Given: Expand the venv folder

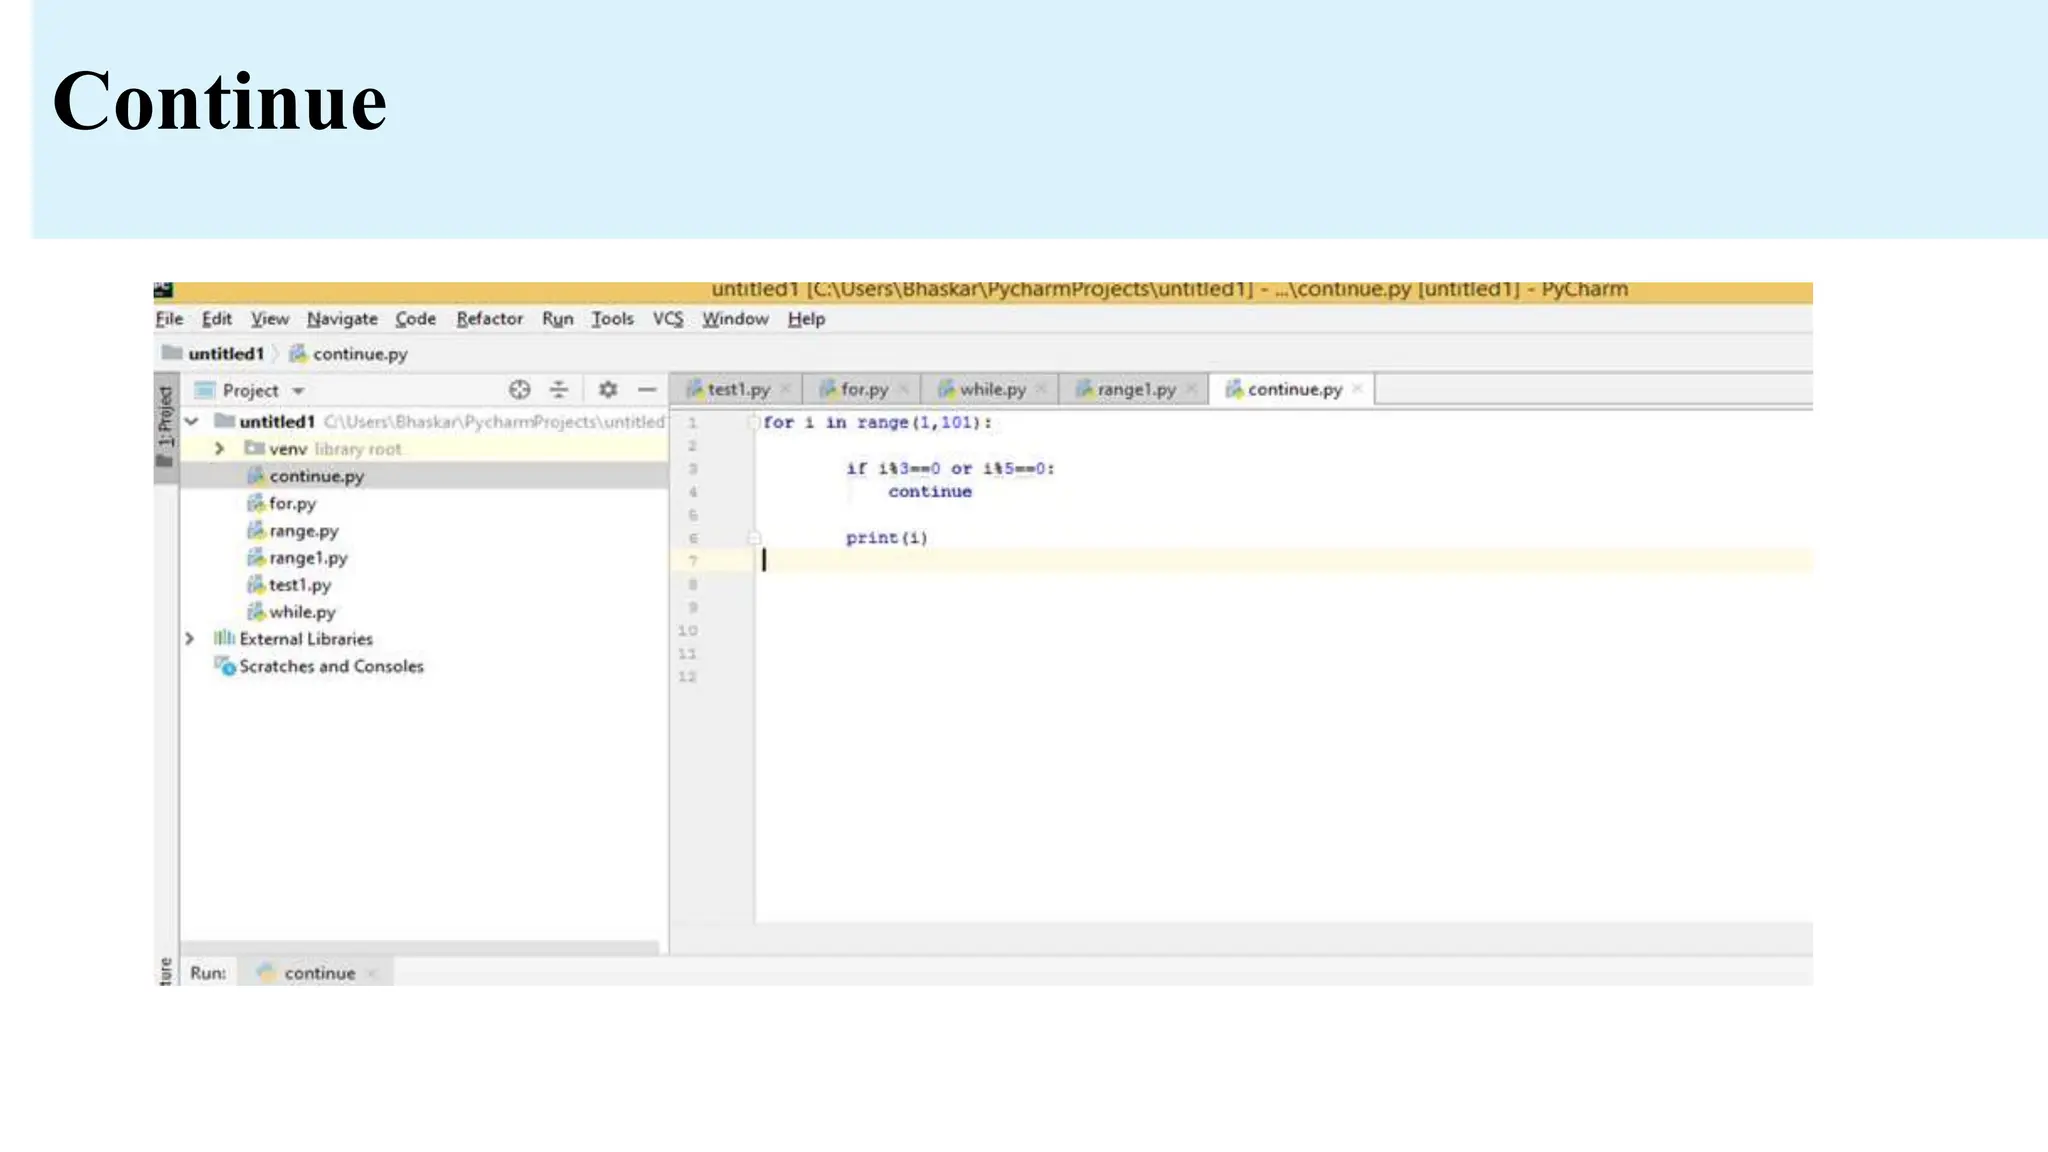Looking at the screenshot, I should click(x=219, y=449).
